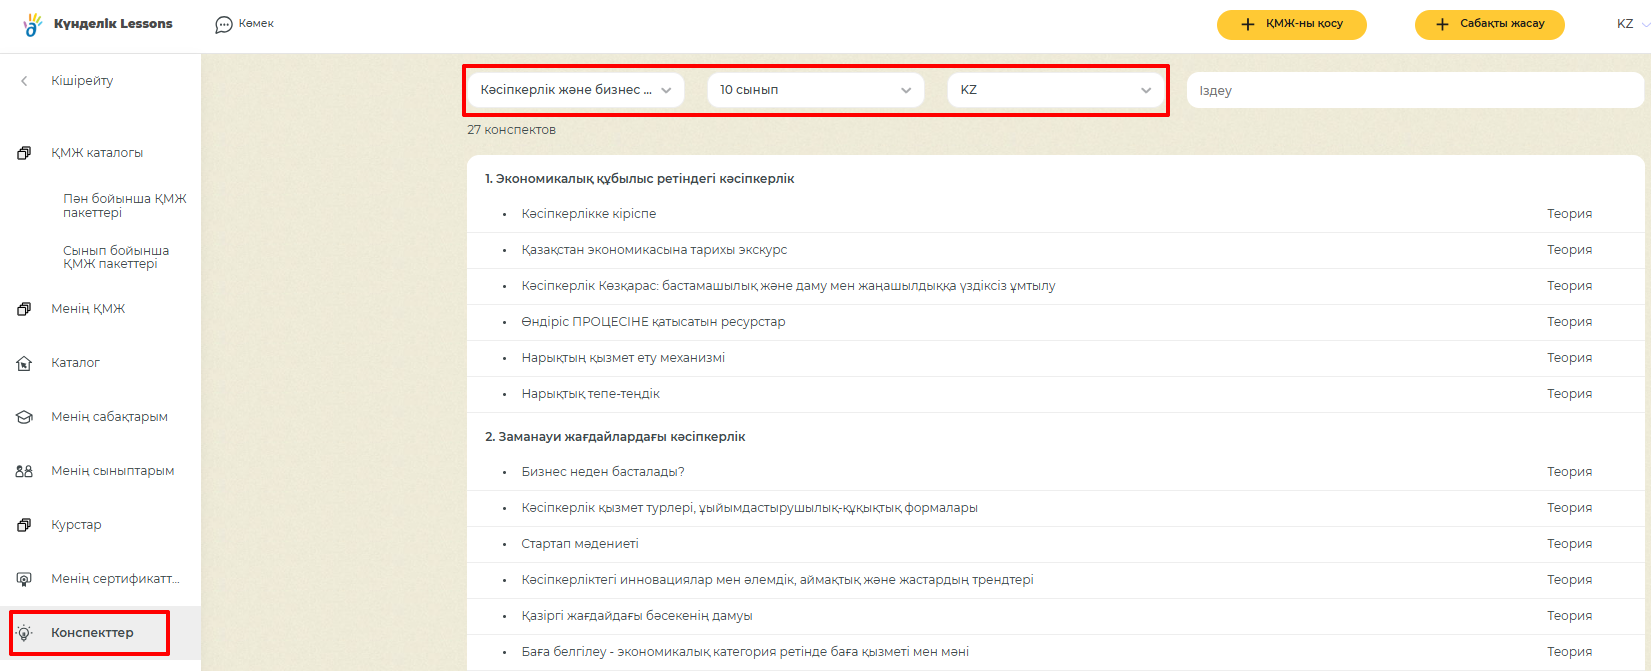Collapse the sidebar with the Кішірейту arrow

tap(24, 81)
